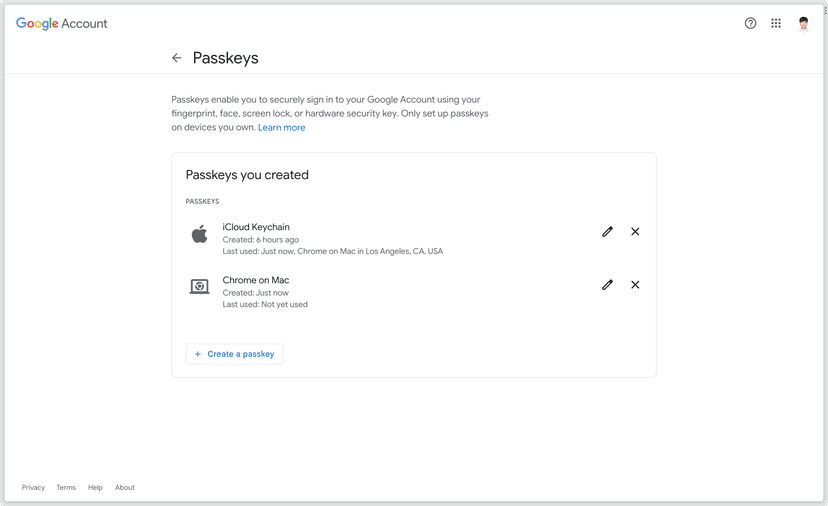Click the profile avatar picture
This screenshot has height=506, width=828.
pyautogui.click(x=803, y=23)
